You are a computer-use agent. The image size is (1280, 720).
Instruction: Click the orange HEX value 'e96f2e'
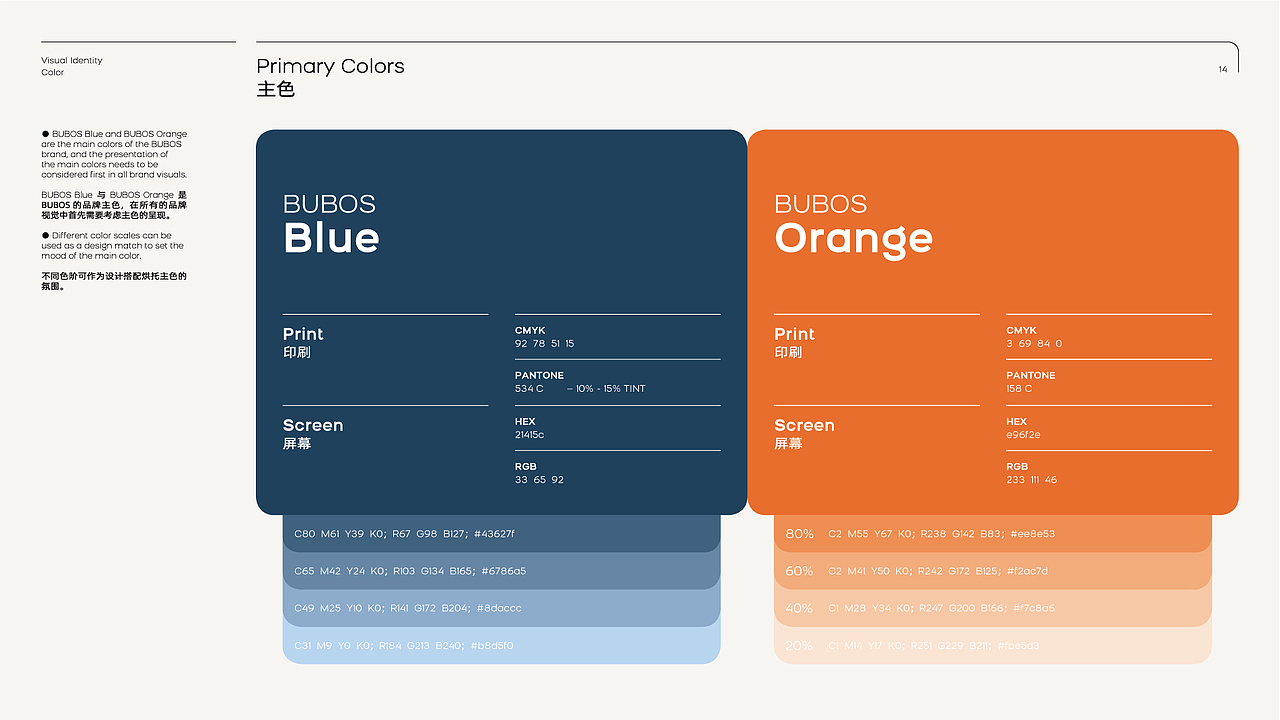click(1023, 435)
